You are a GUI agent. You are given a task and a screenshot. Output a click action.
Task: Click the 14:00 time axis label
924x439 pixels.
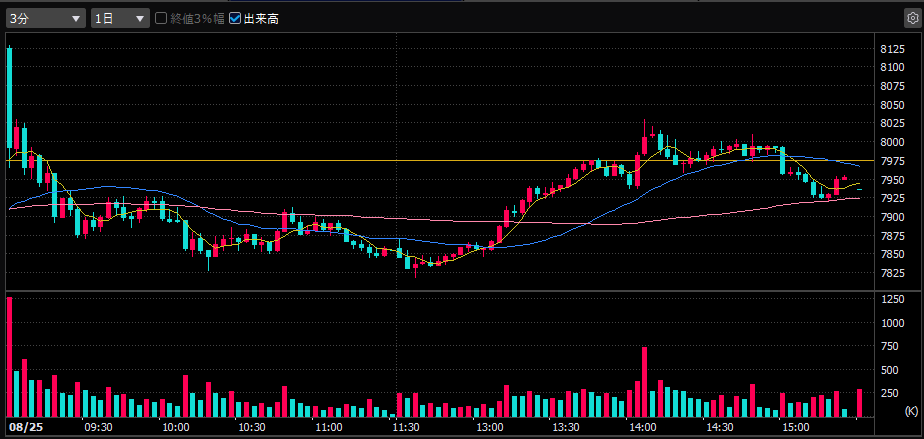coord(643,427)
